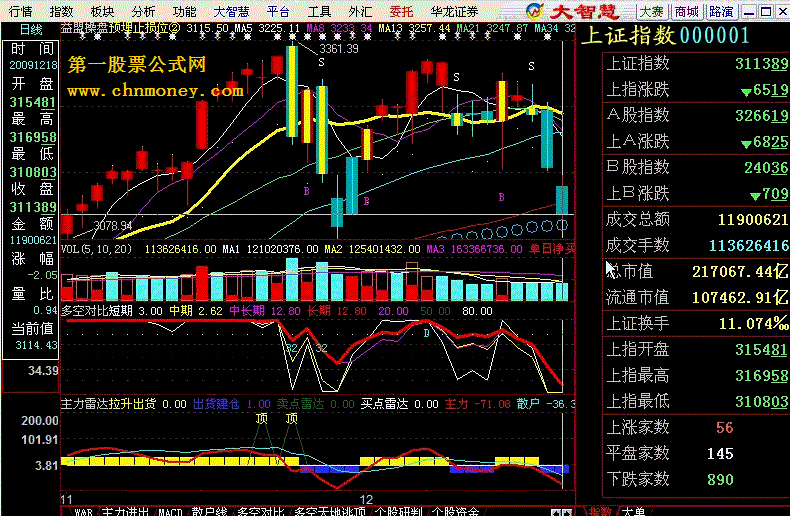Click the www.chnmoney.com link text
Image resolution: width=790 pixels, height=516 pixels.
click(155, 91)
